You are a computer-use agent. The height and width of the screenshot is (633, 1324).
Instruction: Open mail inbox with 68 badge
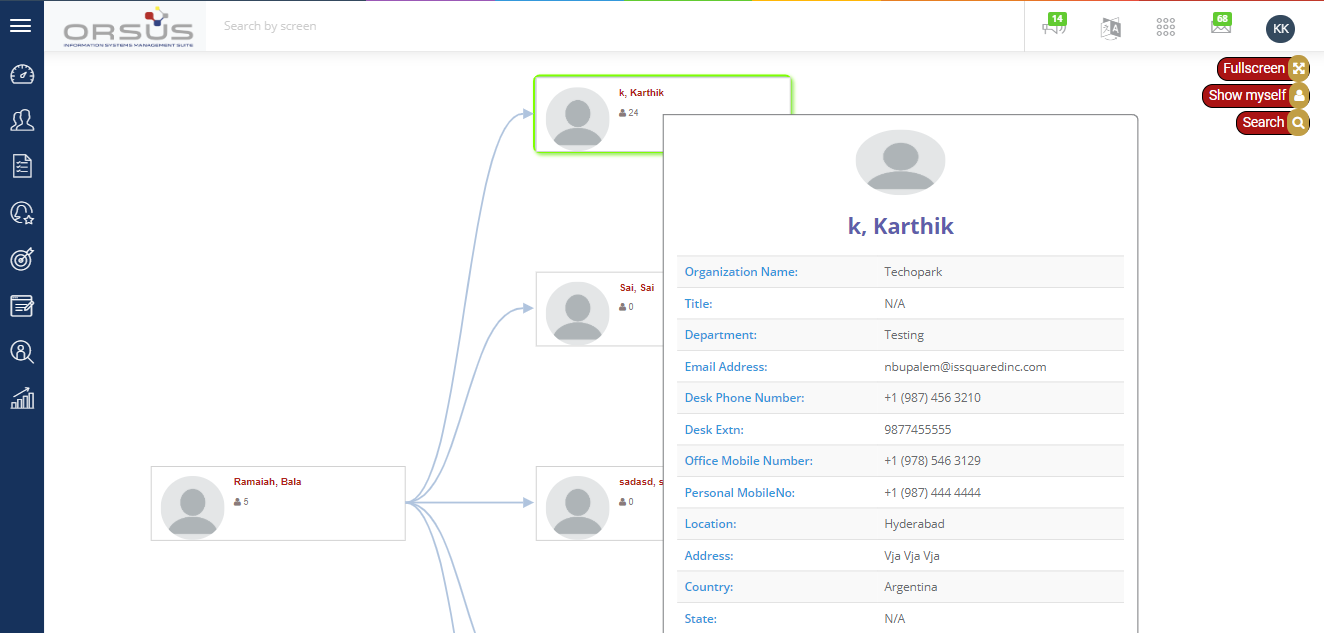coord(1220,27)
